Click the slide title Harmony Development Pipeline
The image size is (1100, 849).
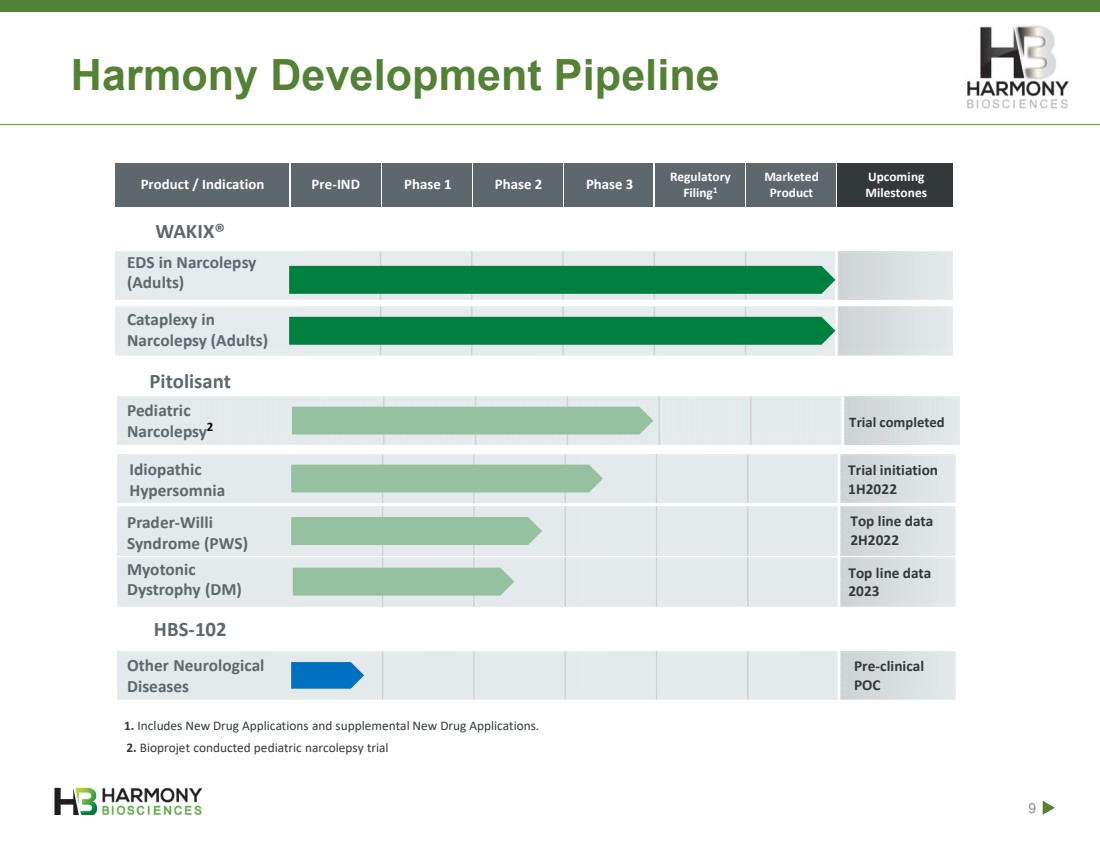click(x=395, y=75)
